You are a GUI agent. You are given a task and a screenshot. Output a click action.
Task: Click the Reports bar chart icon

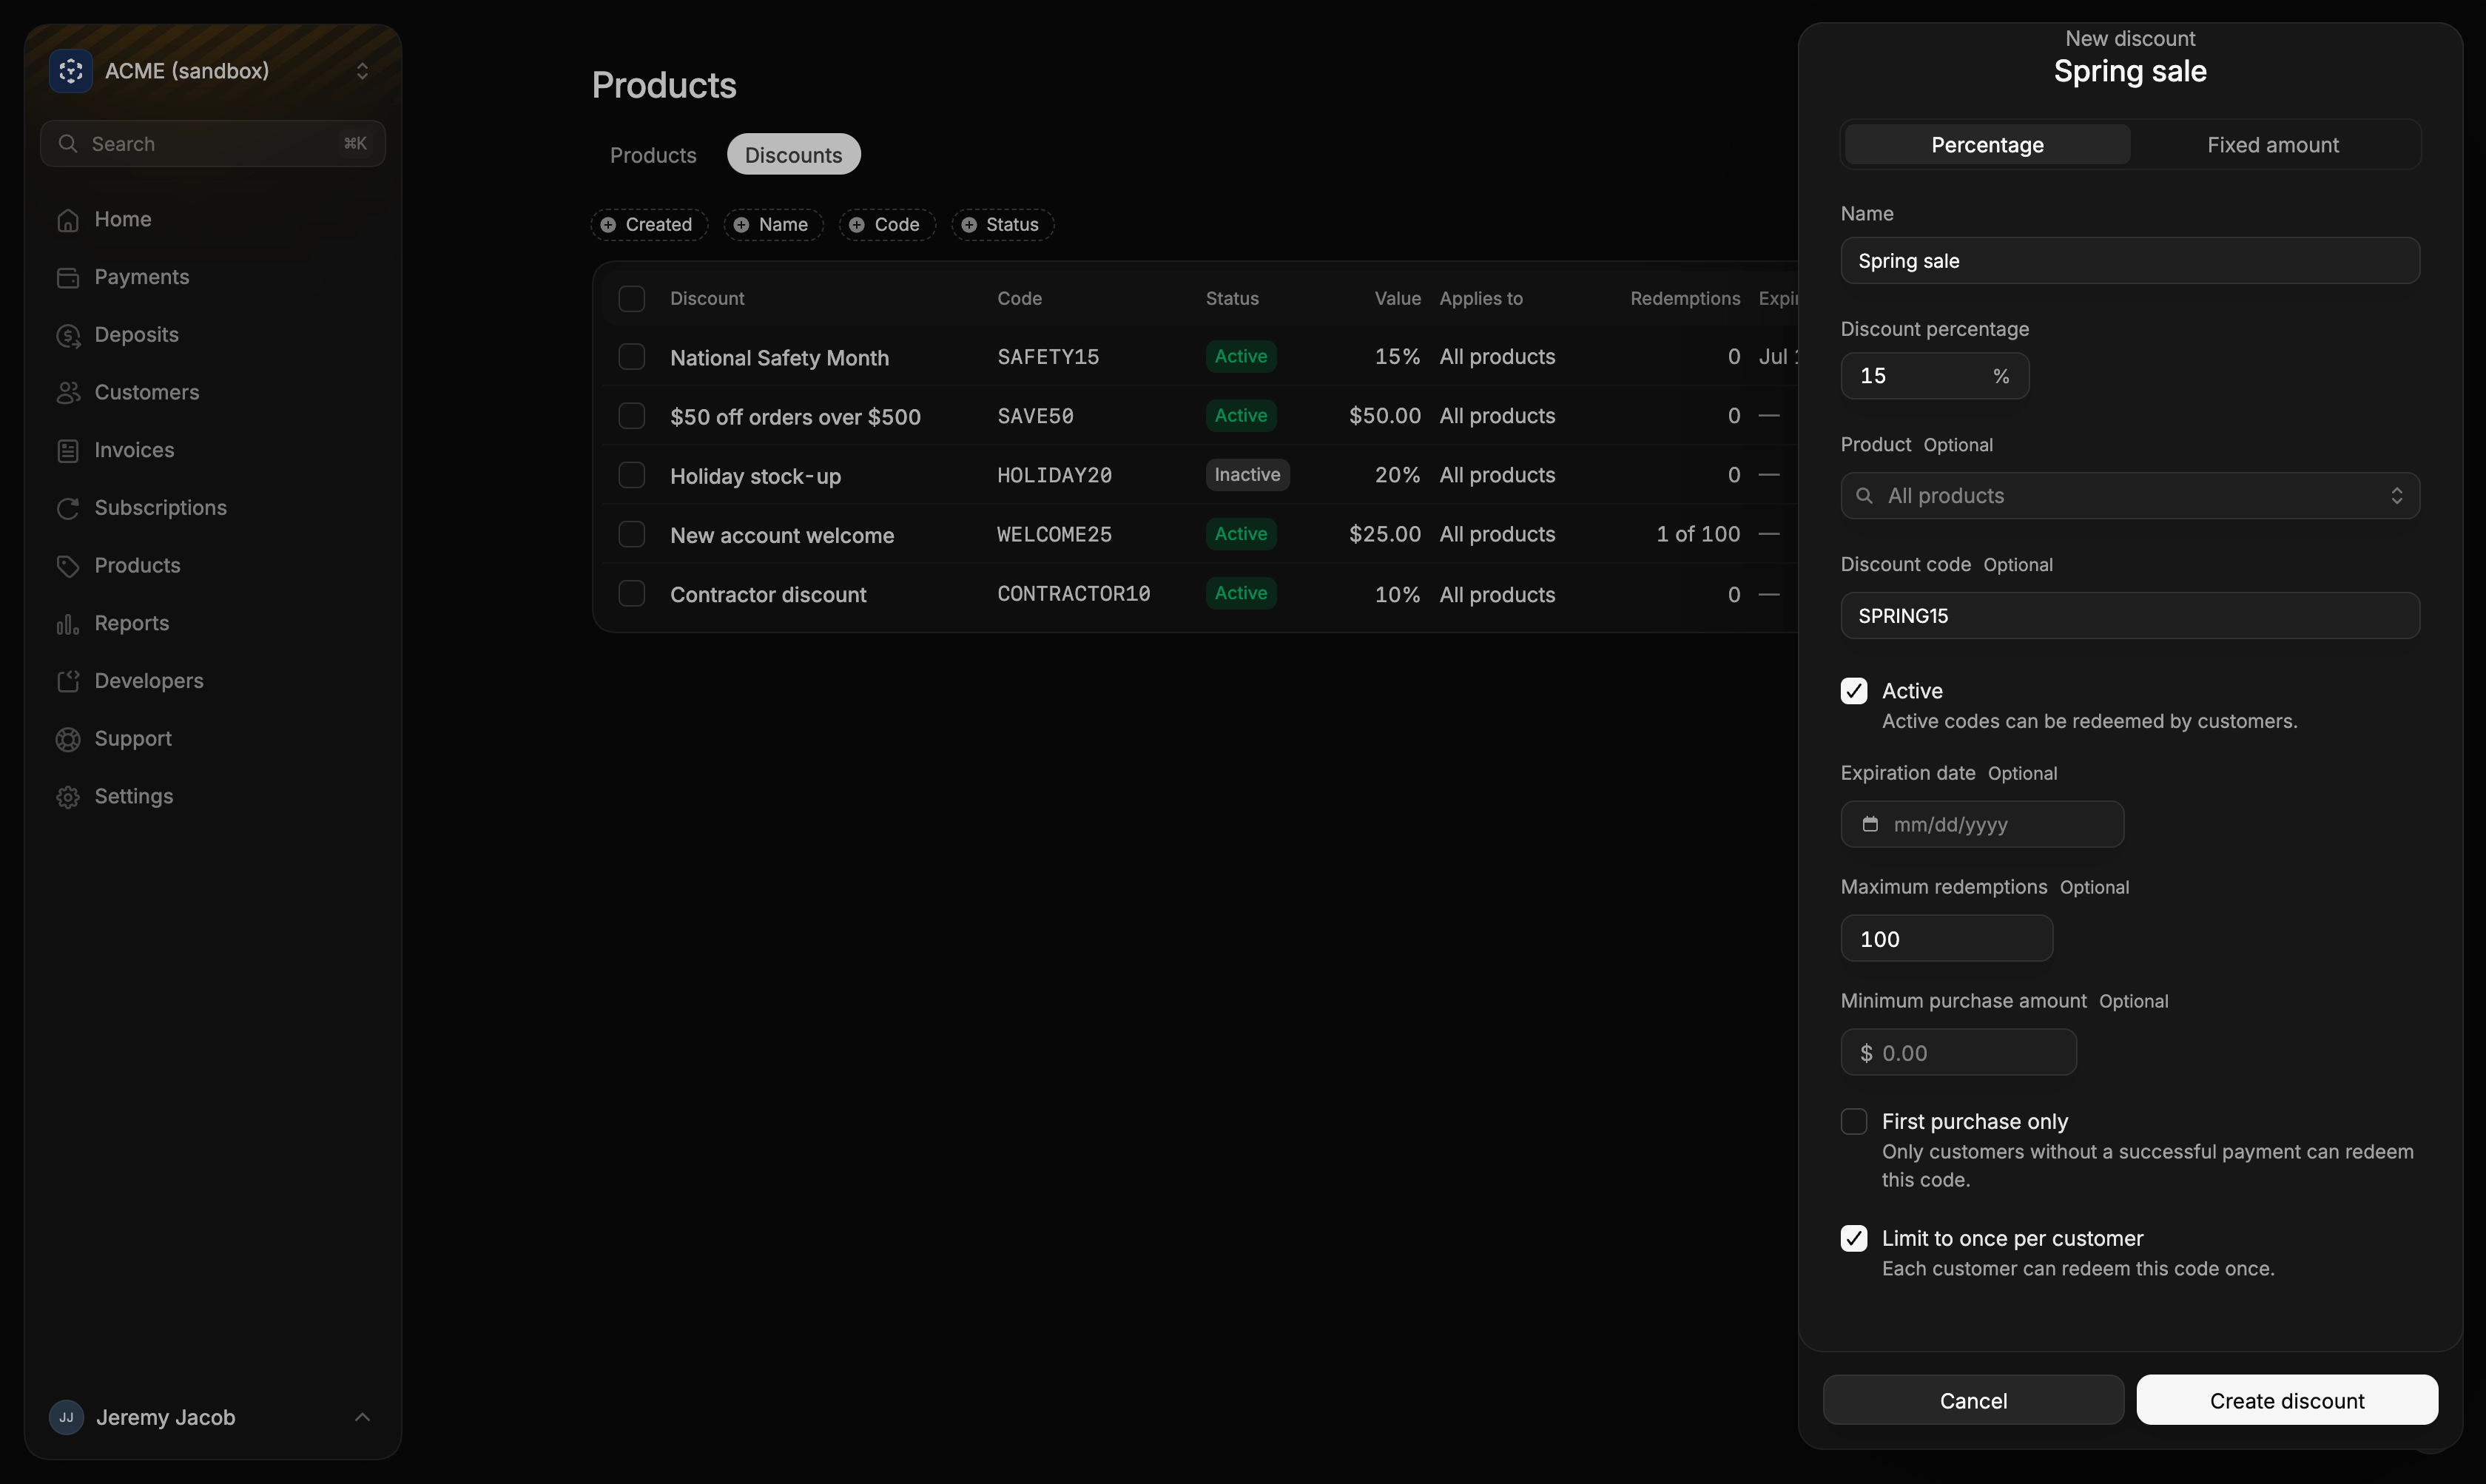pos(68,624)
